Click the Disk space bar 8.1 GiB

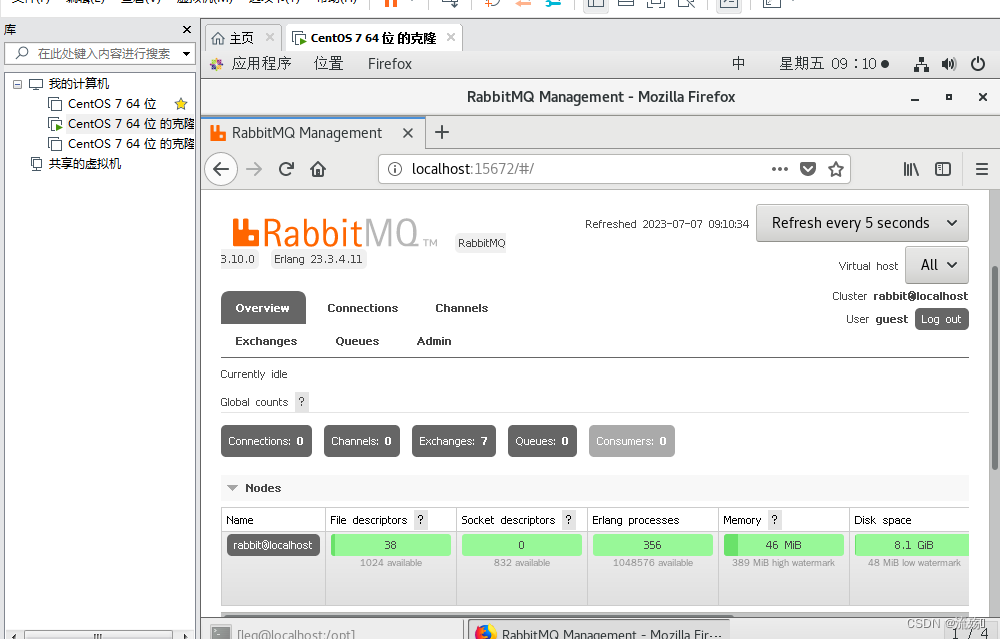[x=913, y=545]
